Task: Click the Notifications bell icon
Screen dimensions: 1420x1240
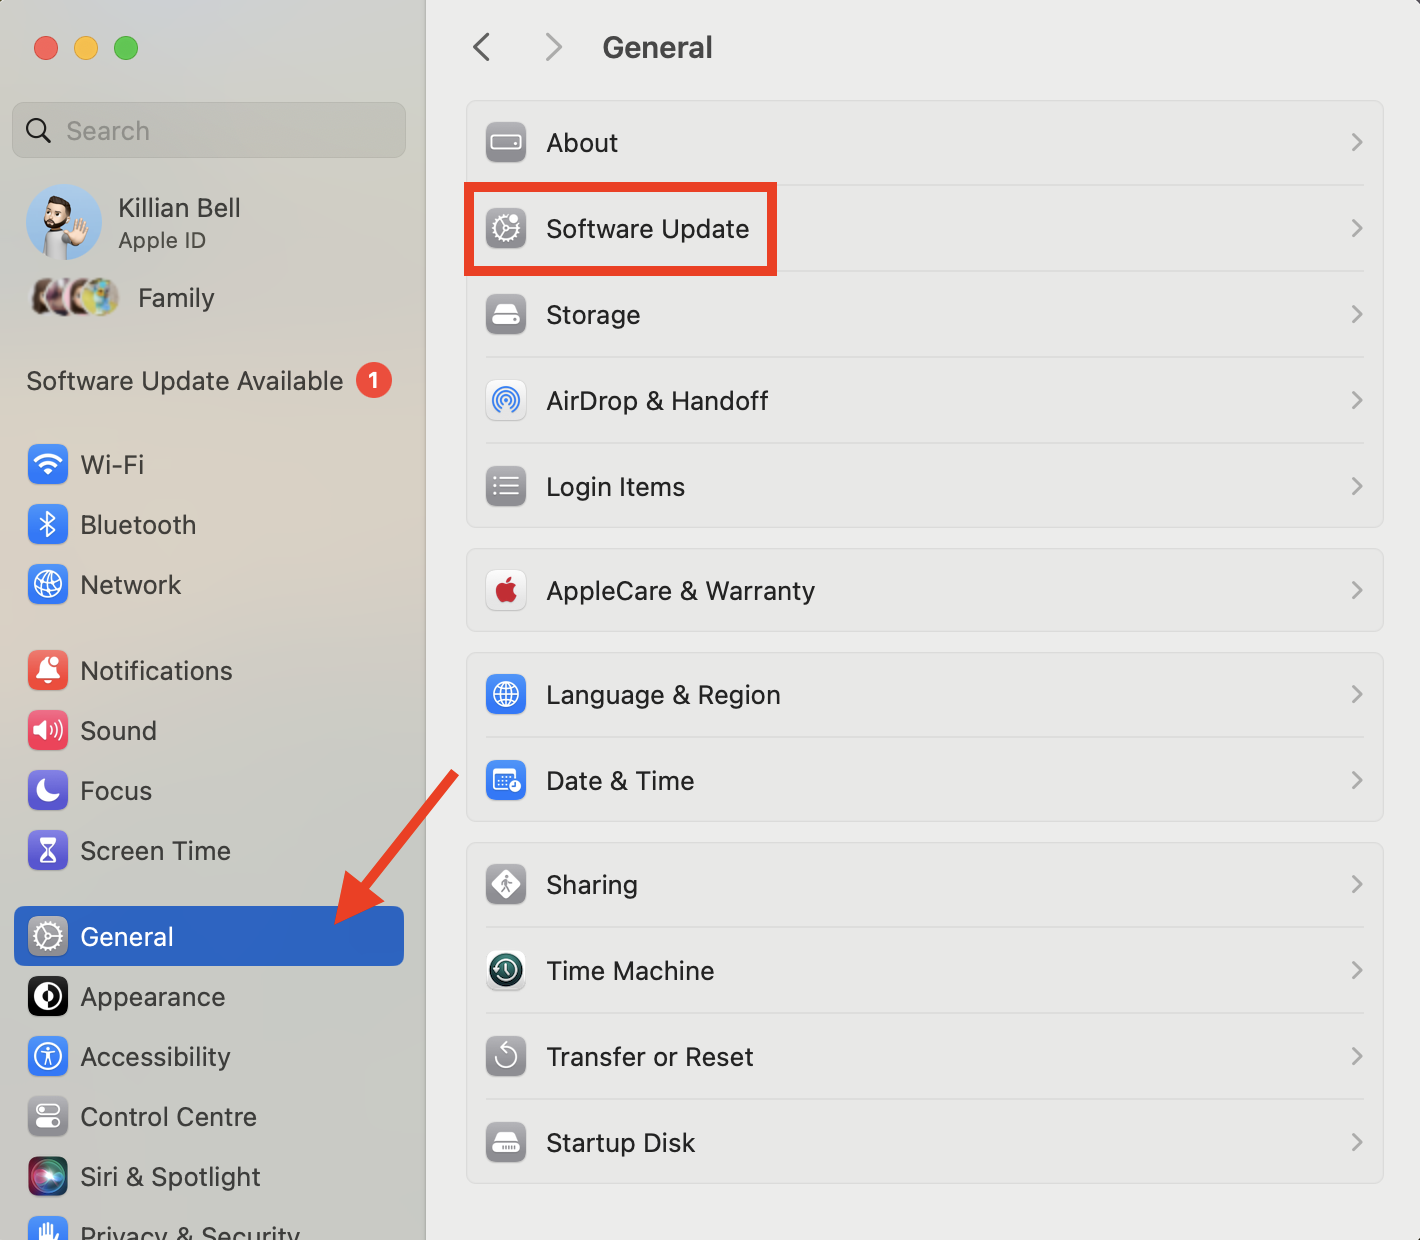Action: (47, 670)
